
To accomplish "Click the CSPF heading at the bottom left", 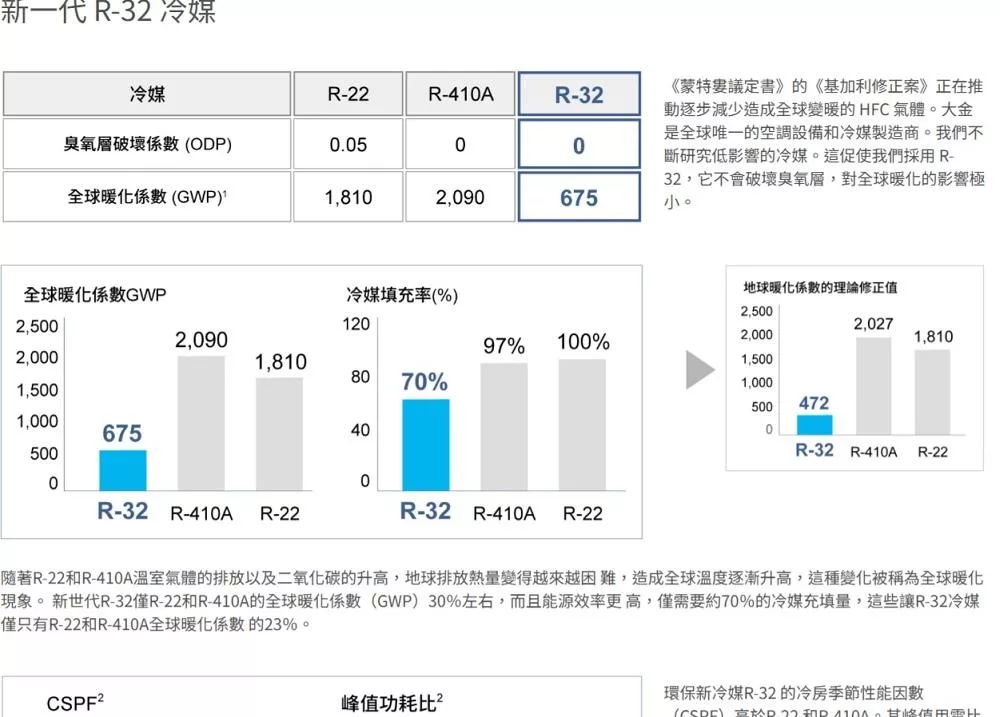I will click(x=76, y=704).
